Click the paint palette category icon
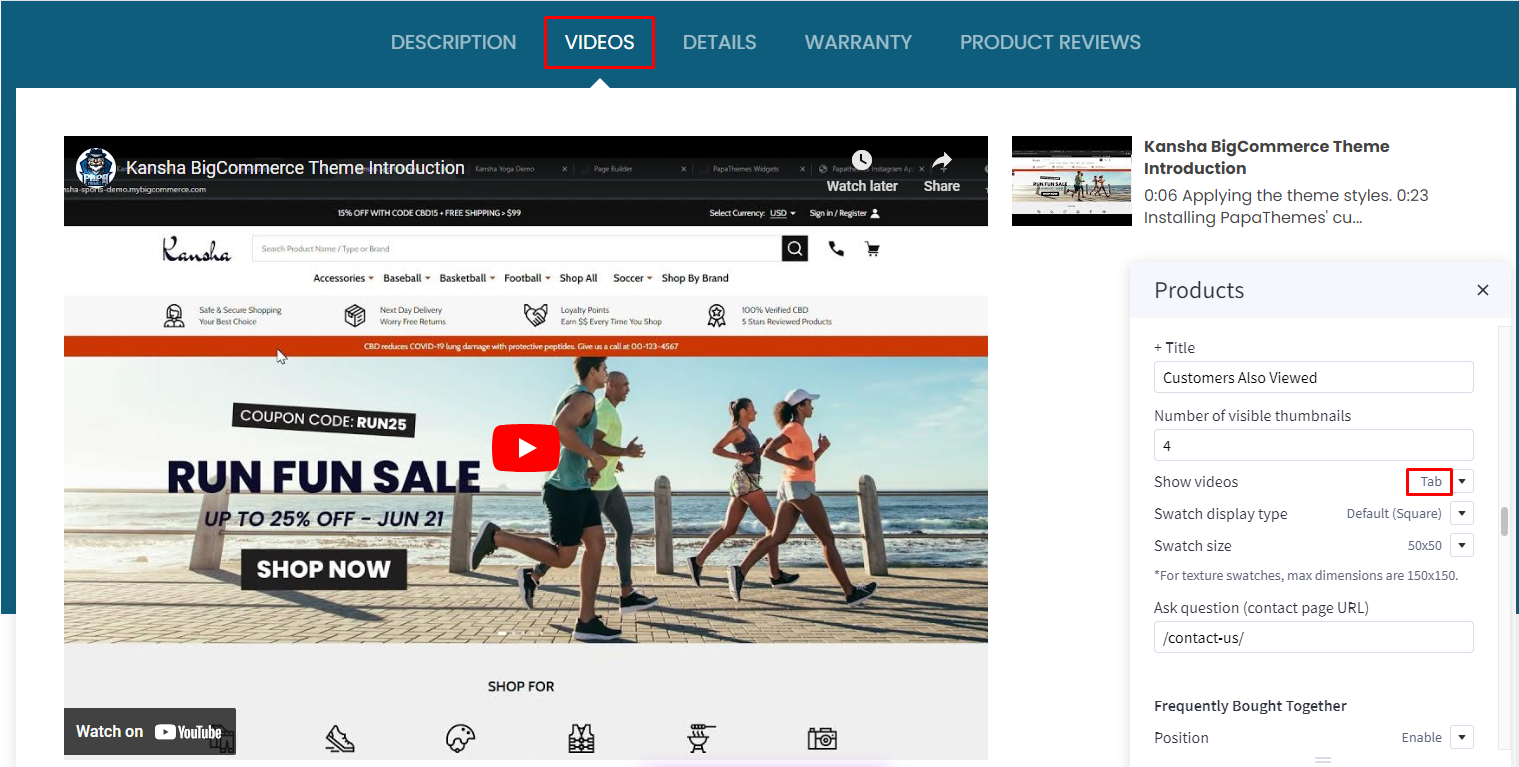This screenshot has height=767, width=1519. 460,738
